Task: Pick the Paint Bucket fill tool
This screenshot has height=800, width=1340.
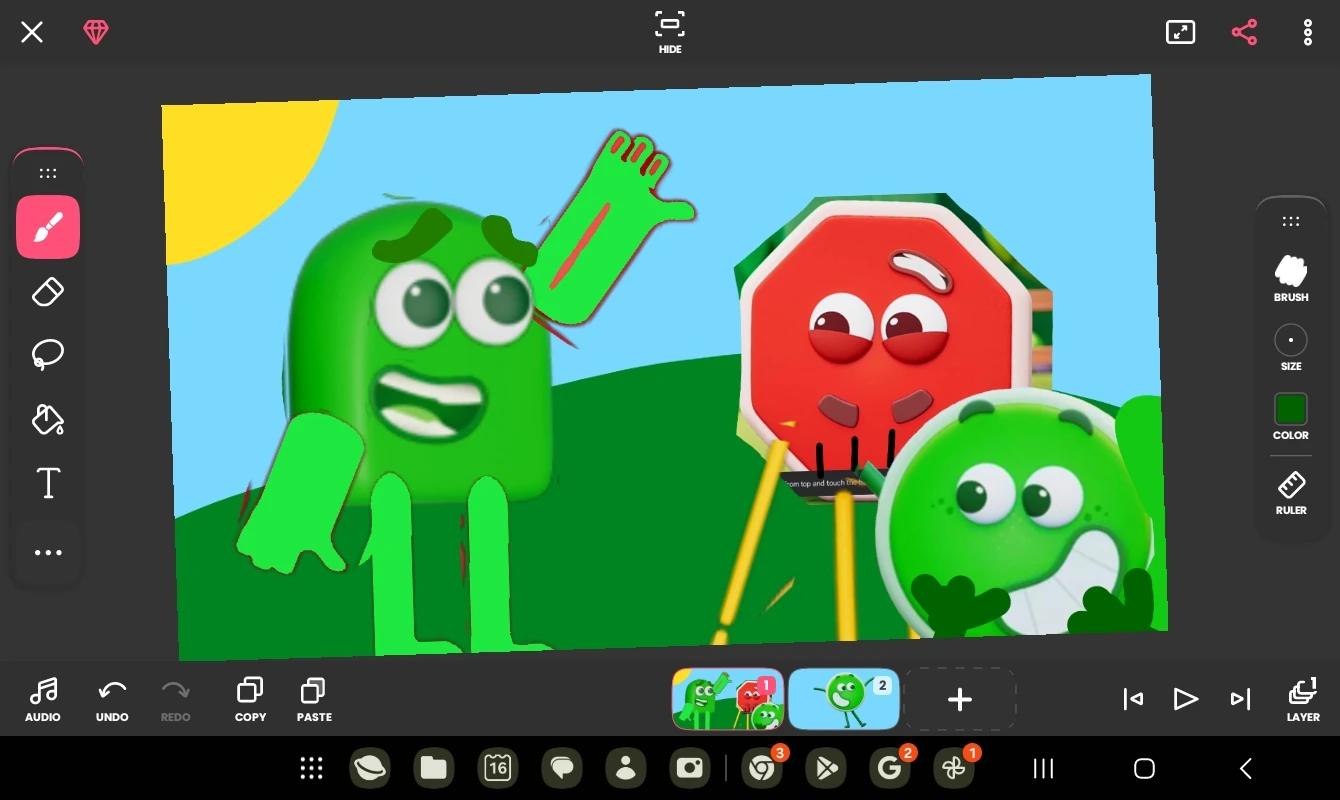Action: pos(48,419)
